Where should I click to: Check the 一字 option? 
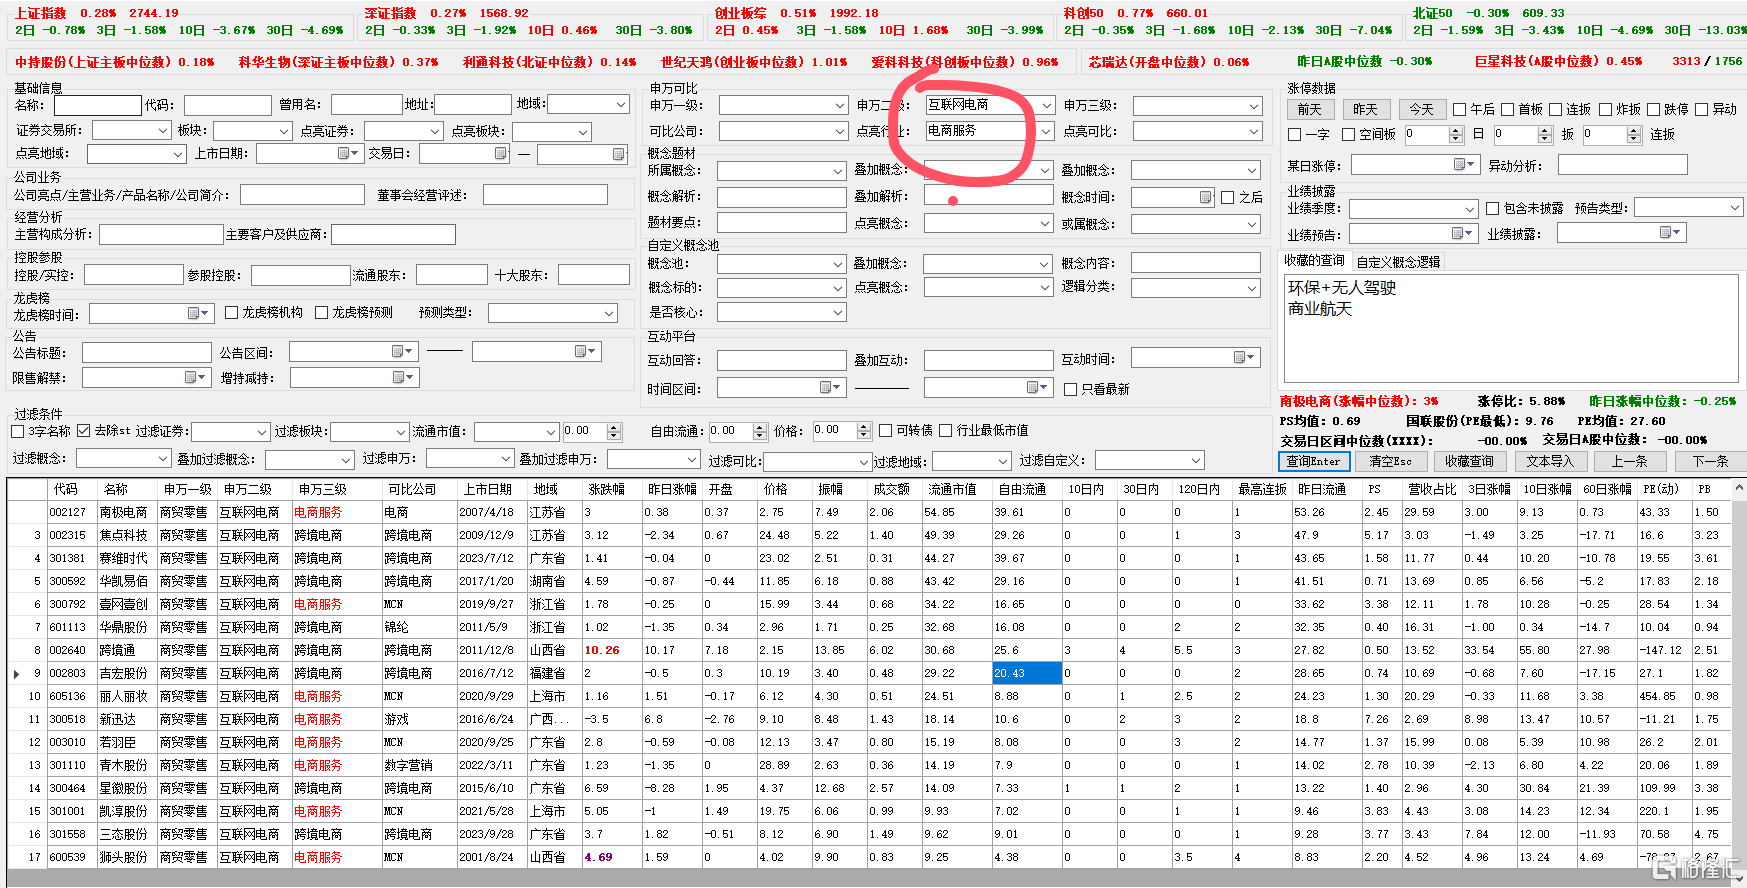[x=1294, y=134]
